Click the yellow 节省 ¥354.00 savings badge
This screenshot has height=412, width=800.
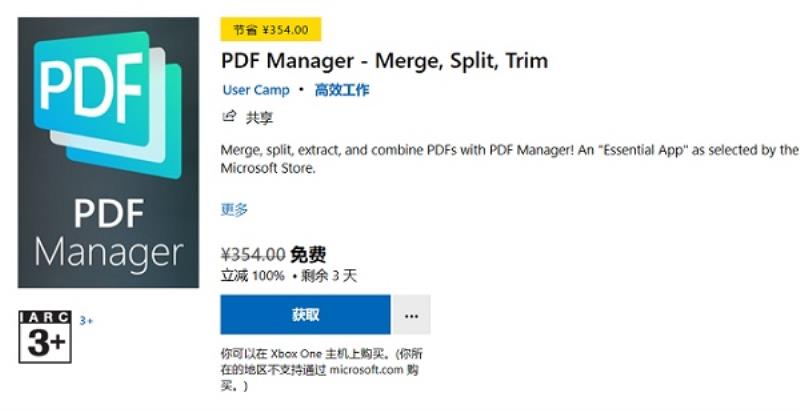coord(271,30)
